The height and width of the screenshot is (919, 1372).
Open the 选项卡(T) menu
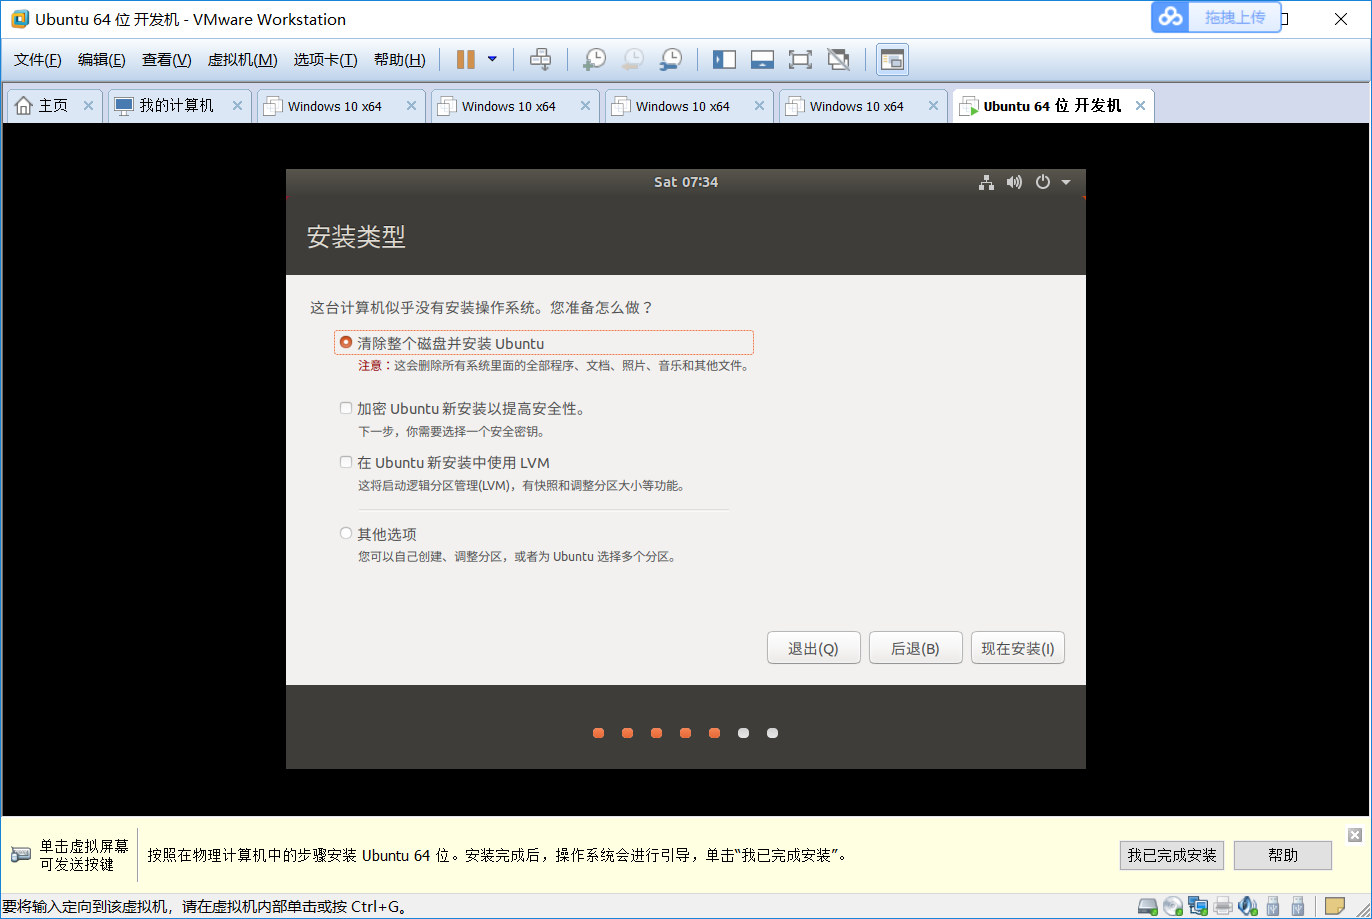click(325, 60)
